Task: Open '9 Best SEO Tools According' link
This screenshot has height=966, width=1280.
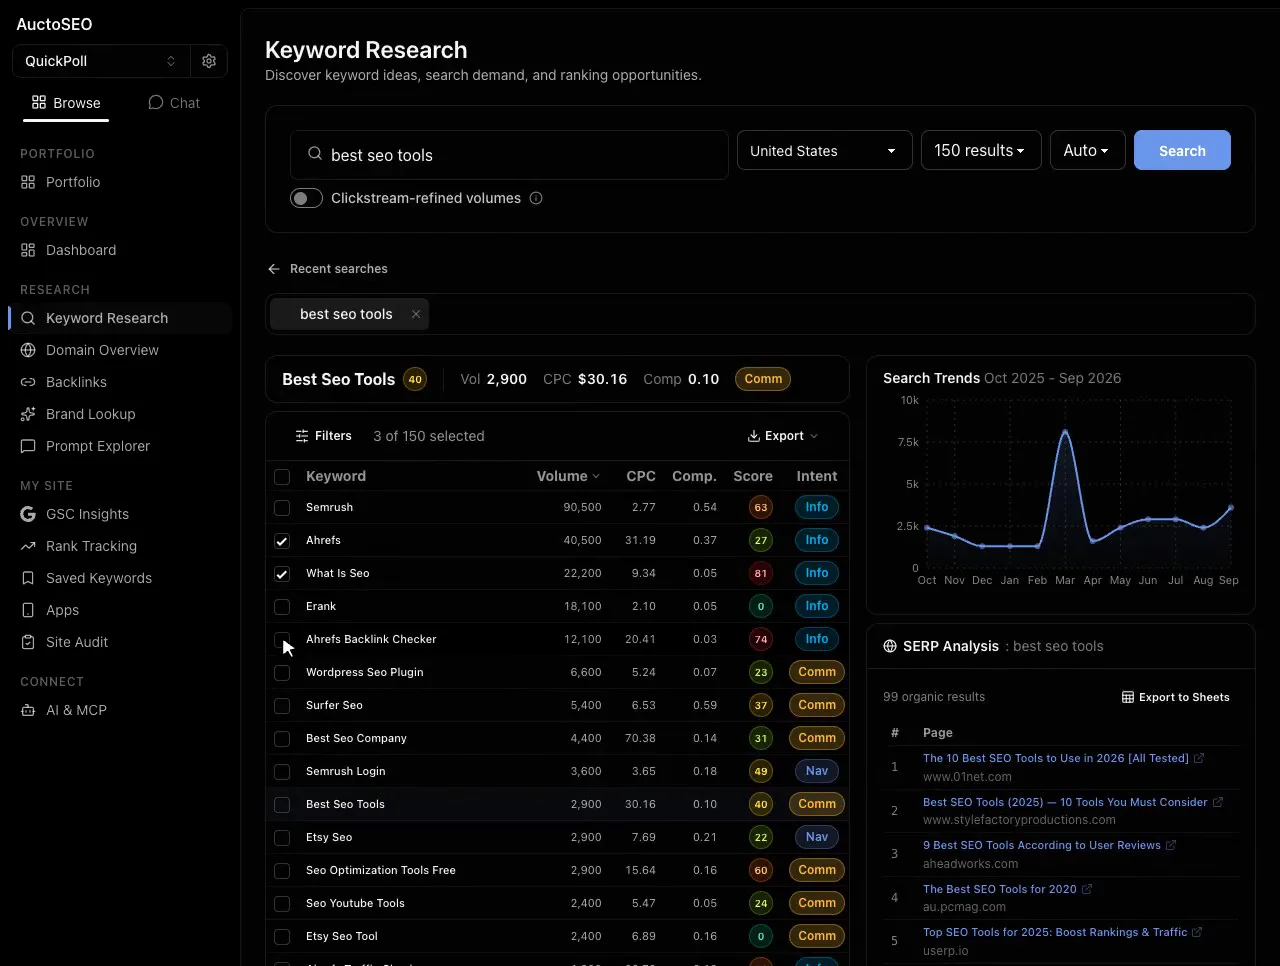Action: point(1041,845)
